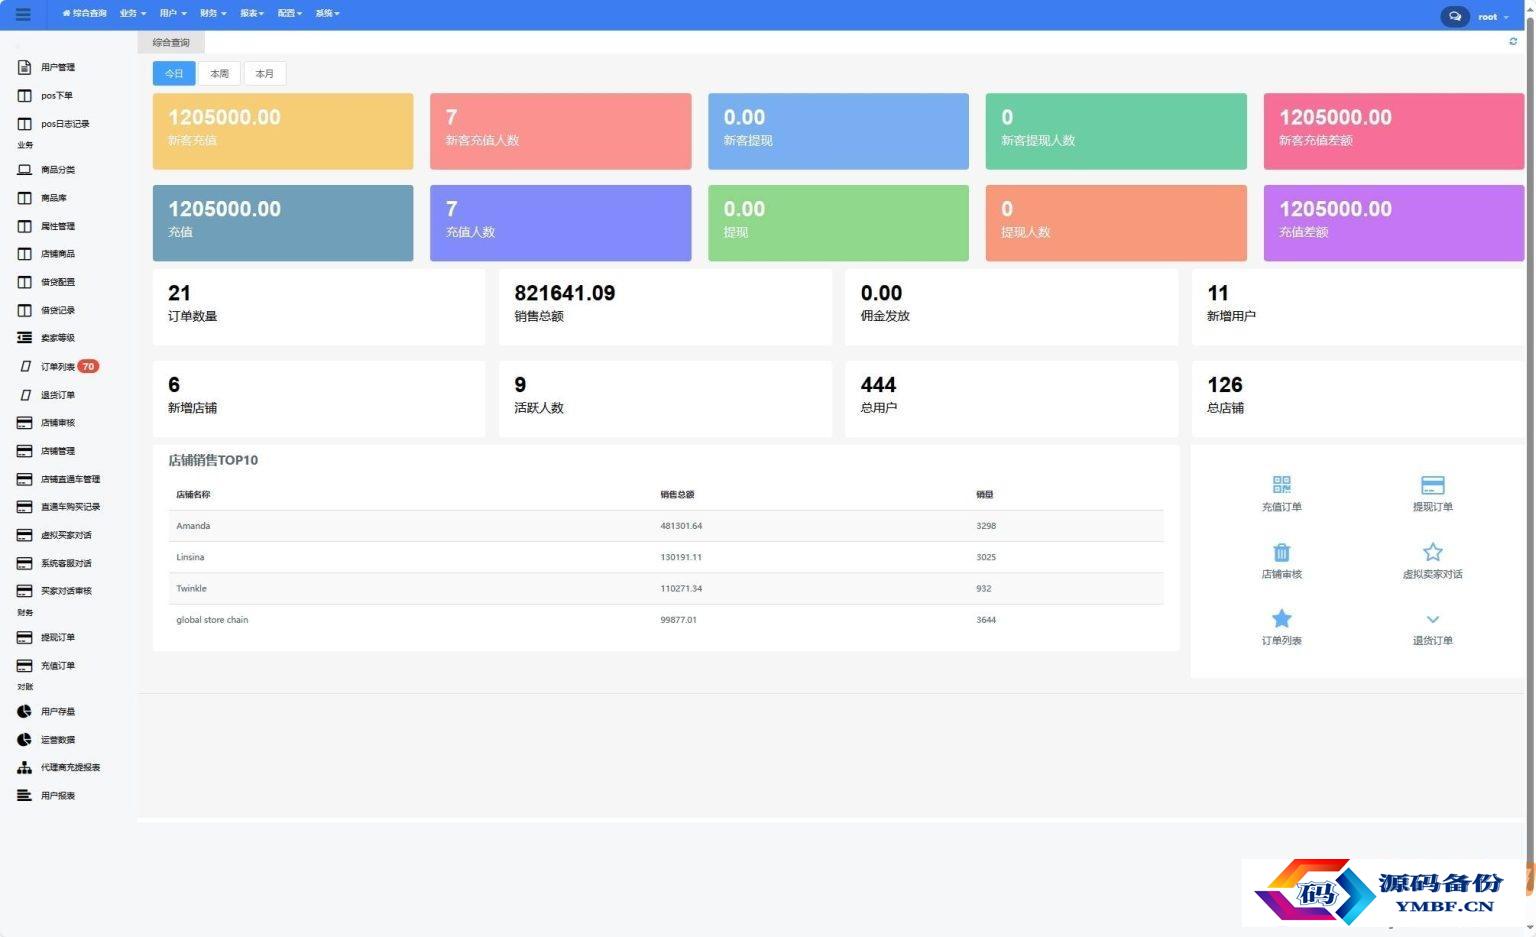Click the 销售总额 821641.09 stat card
The image size is (1536, 937).
(665, 307)
